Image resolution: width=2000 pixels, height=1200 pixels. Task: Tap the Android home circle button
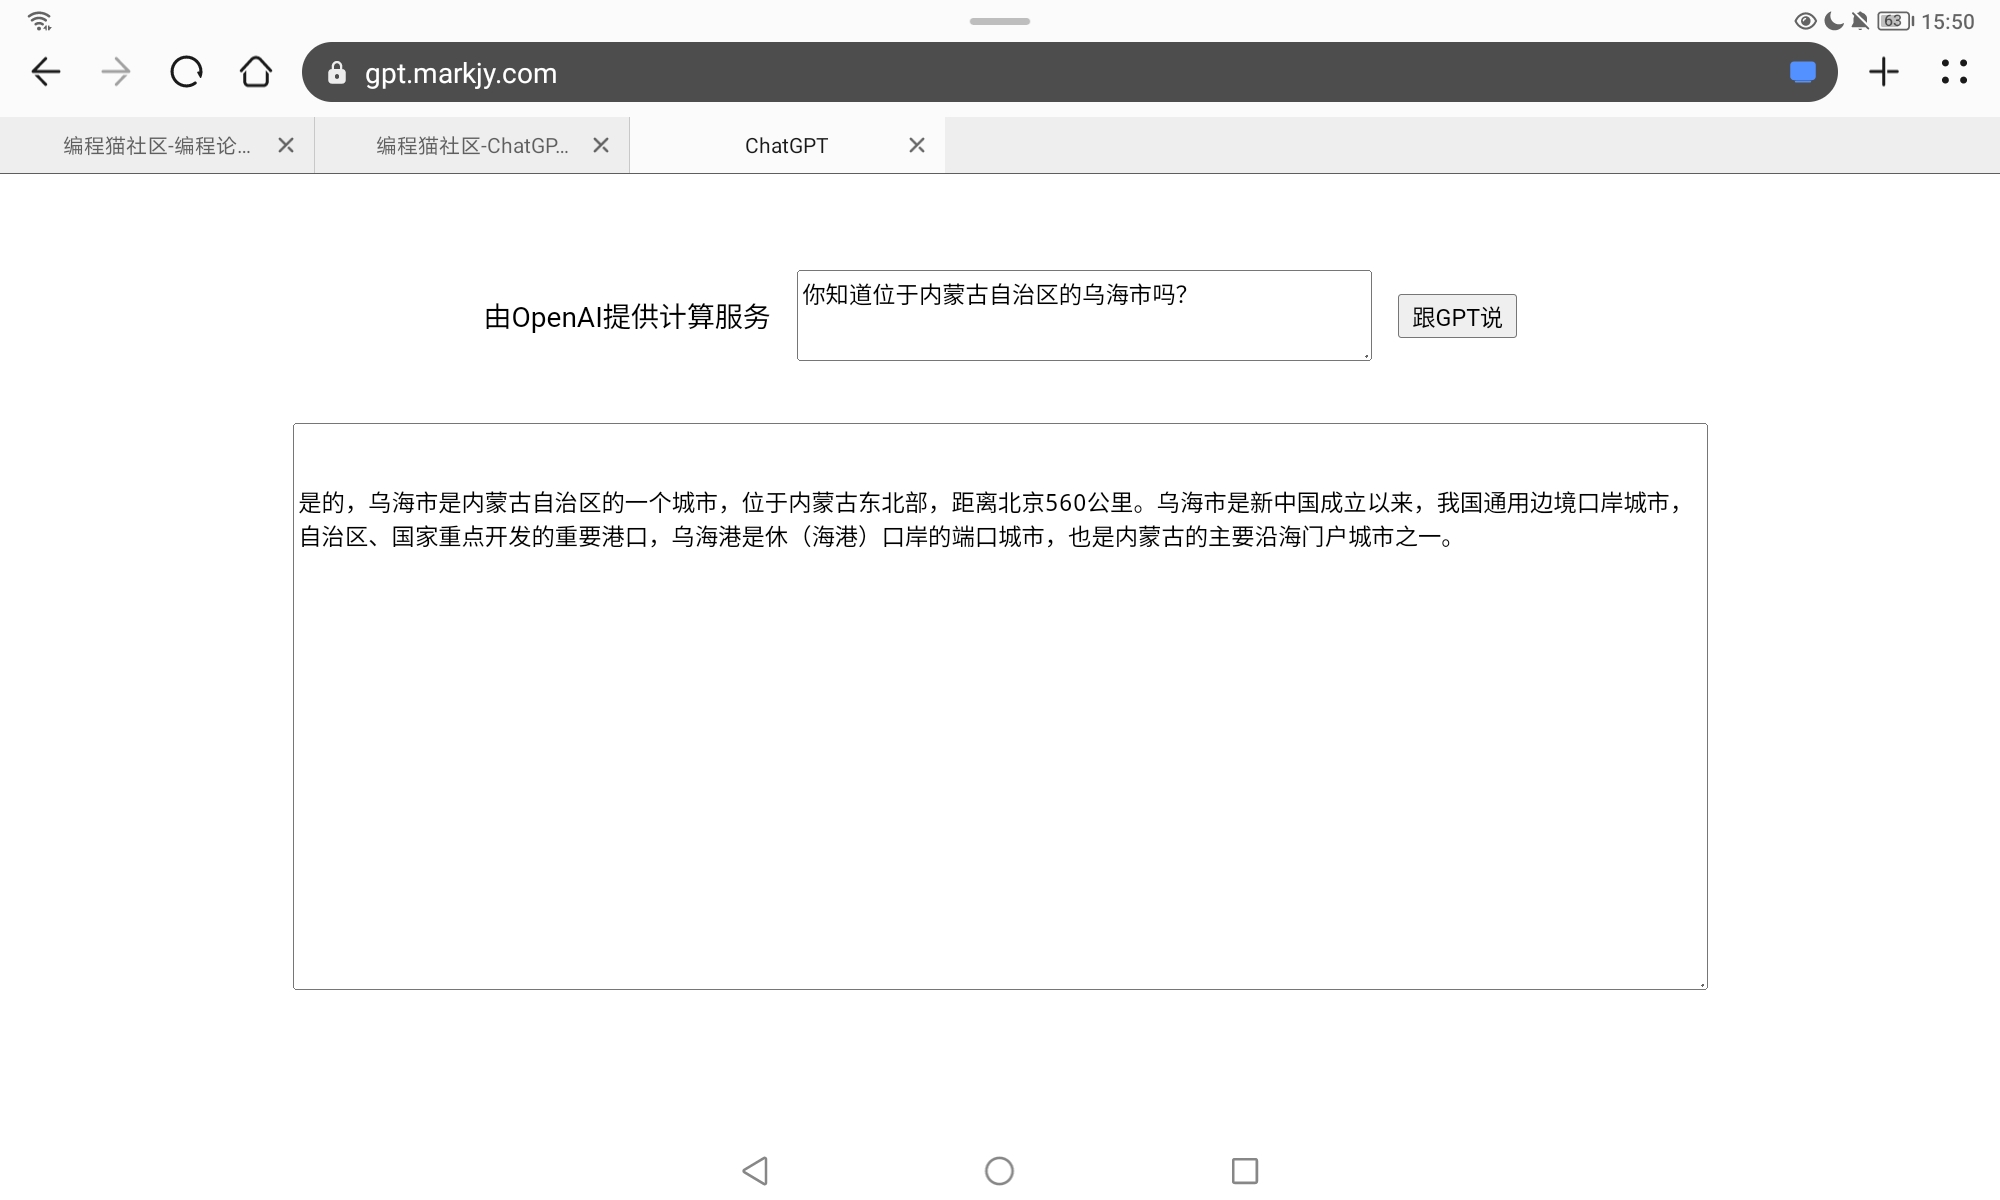coord(999,1171)
